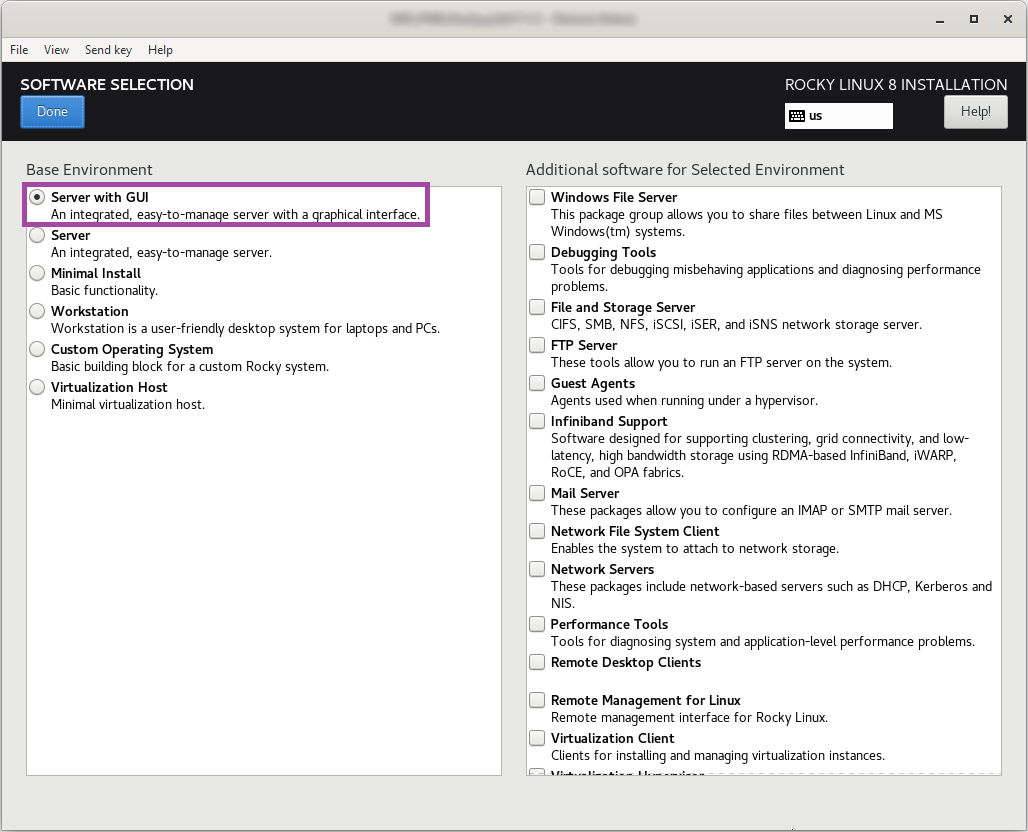Click the keyboard layout icon
Screen dimensions: 1028x832
tap(797, 116)
